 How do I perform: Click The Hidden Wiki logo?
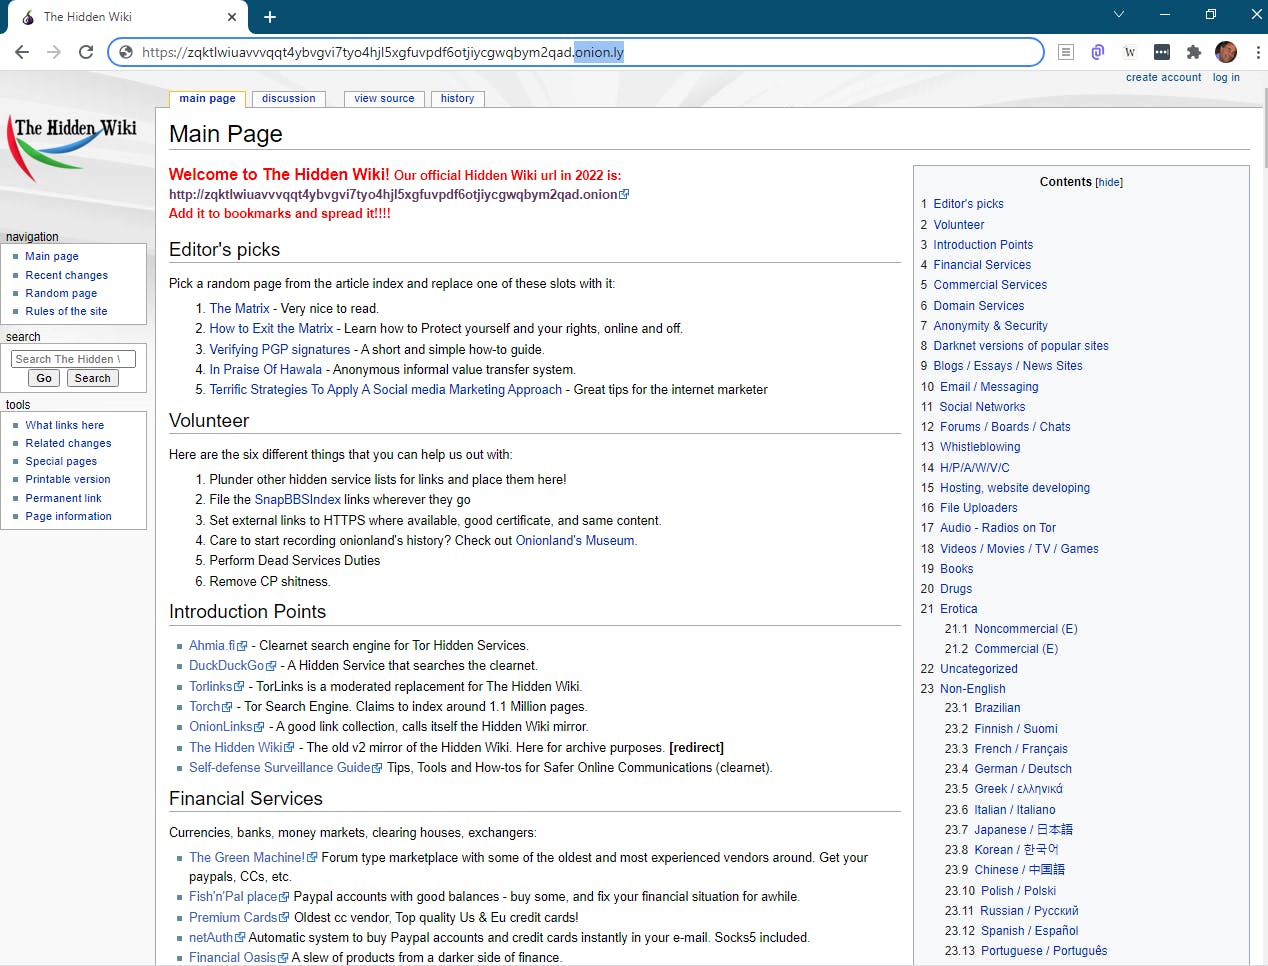click(74, 148)
